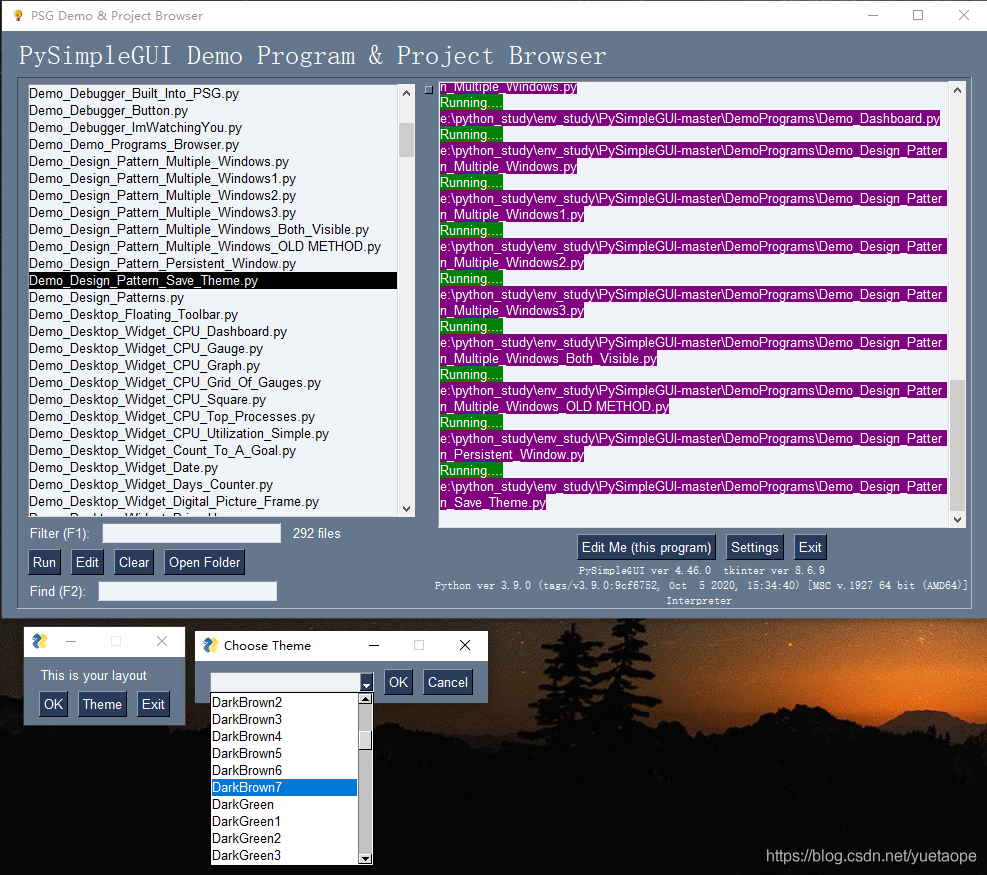This screenshot has width=987, height=875.
Task: Select Demo_Design_Pattern_Multiple_Windows2.py
Action: 213,196
